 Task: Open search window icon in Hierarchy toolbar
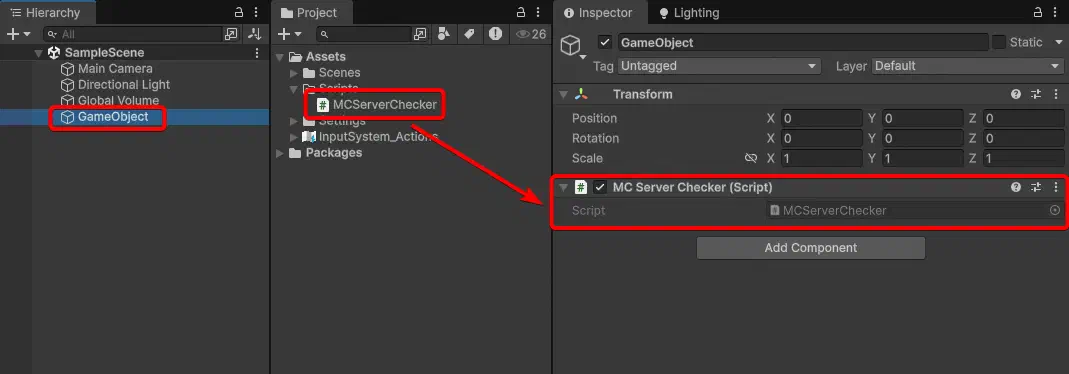(x=232, y=34)
